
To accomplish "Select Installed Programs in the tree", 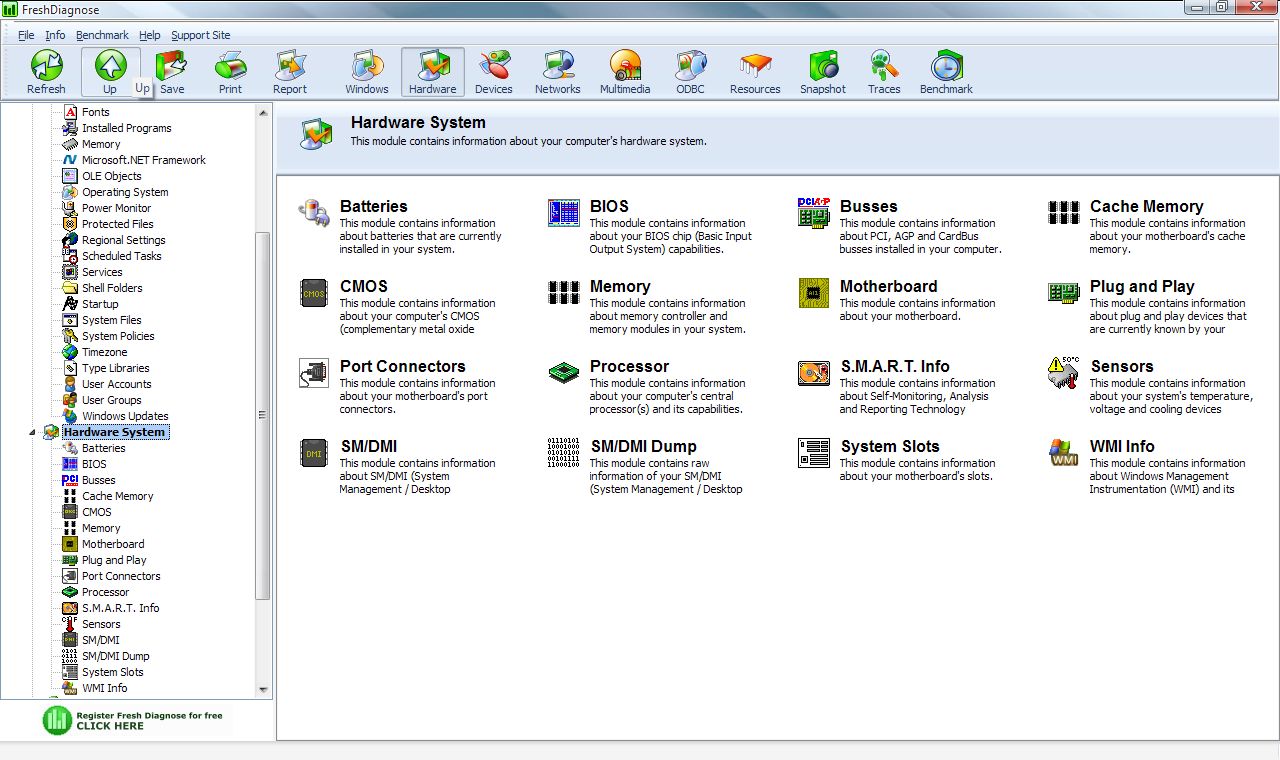I will pos(126,128).
